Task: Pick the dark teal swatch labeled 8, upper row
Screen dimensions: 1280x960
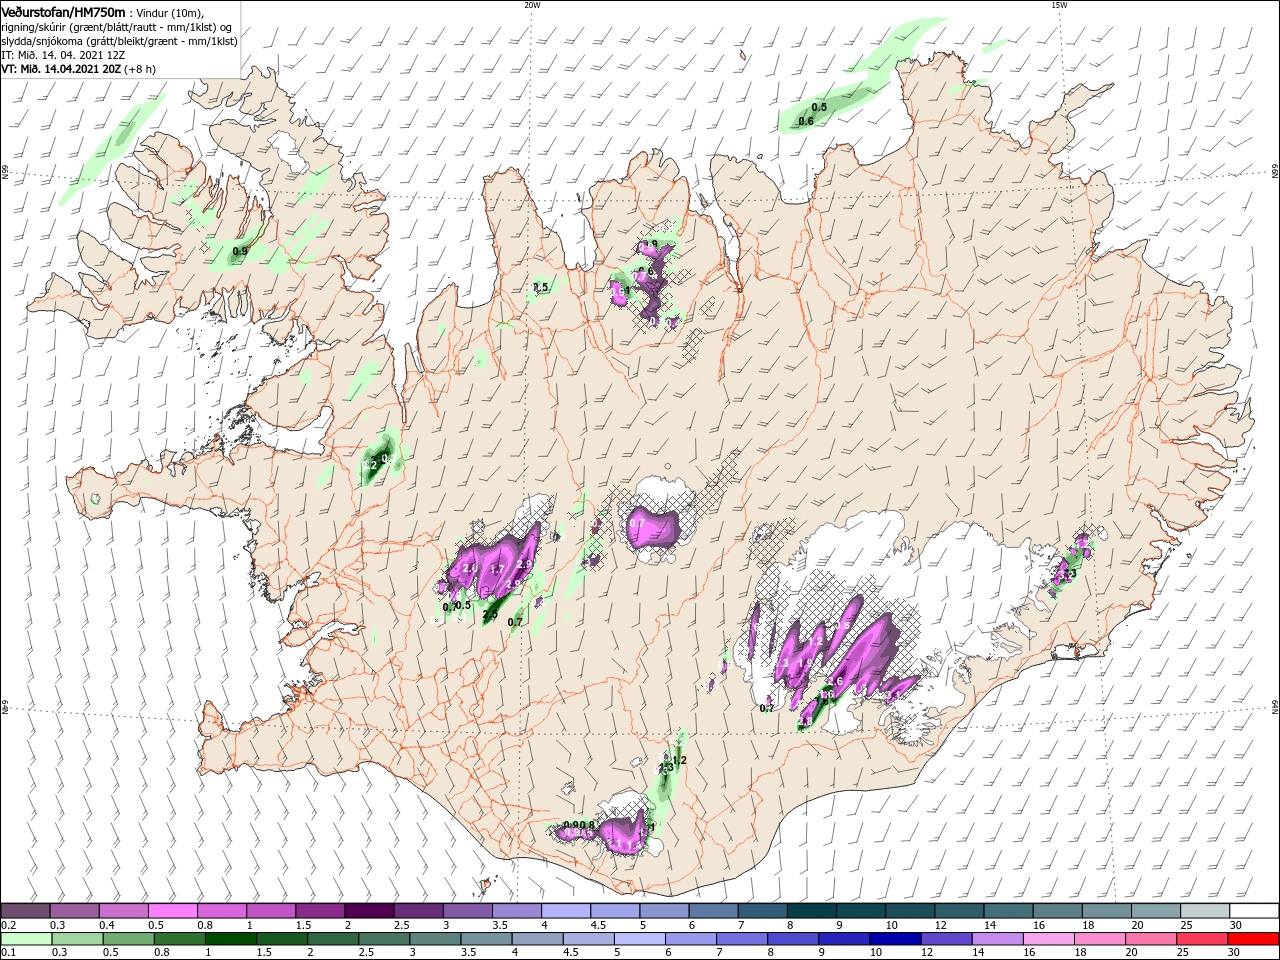Action: point(812,912)
